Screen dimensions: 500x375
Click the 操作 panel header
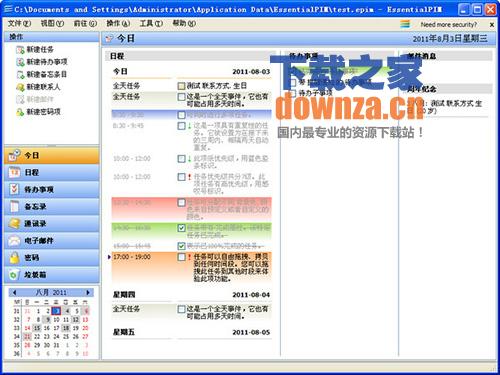[x=52, y=37]
